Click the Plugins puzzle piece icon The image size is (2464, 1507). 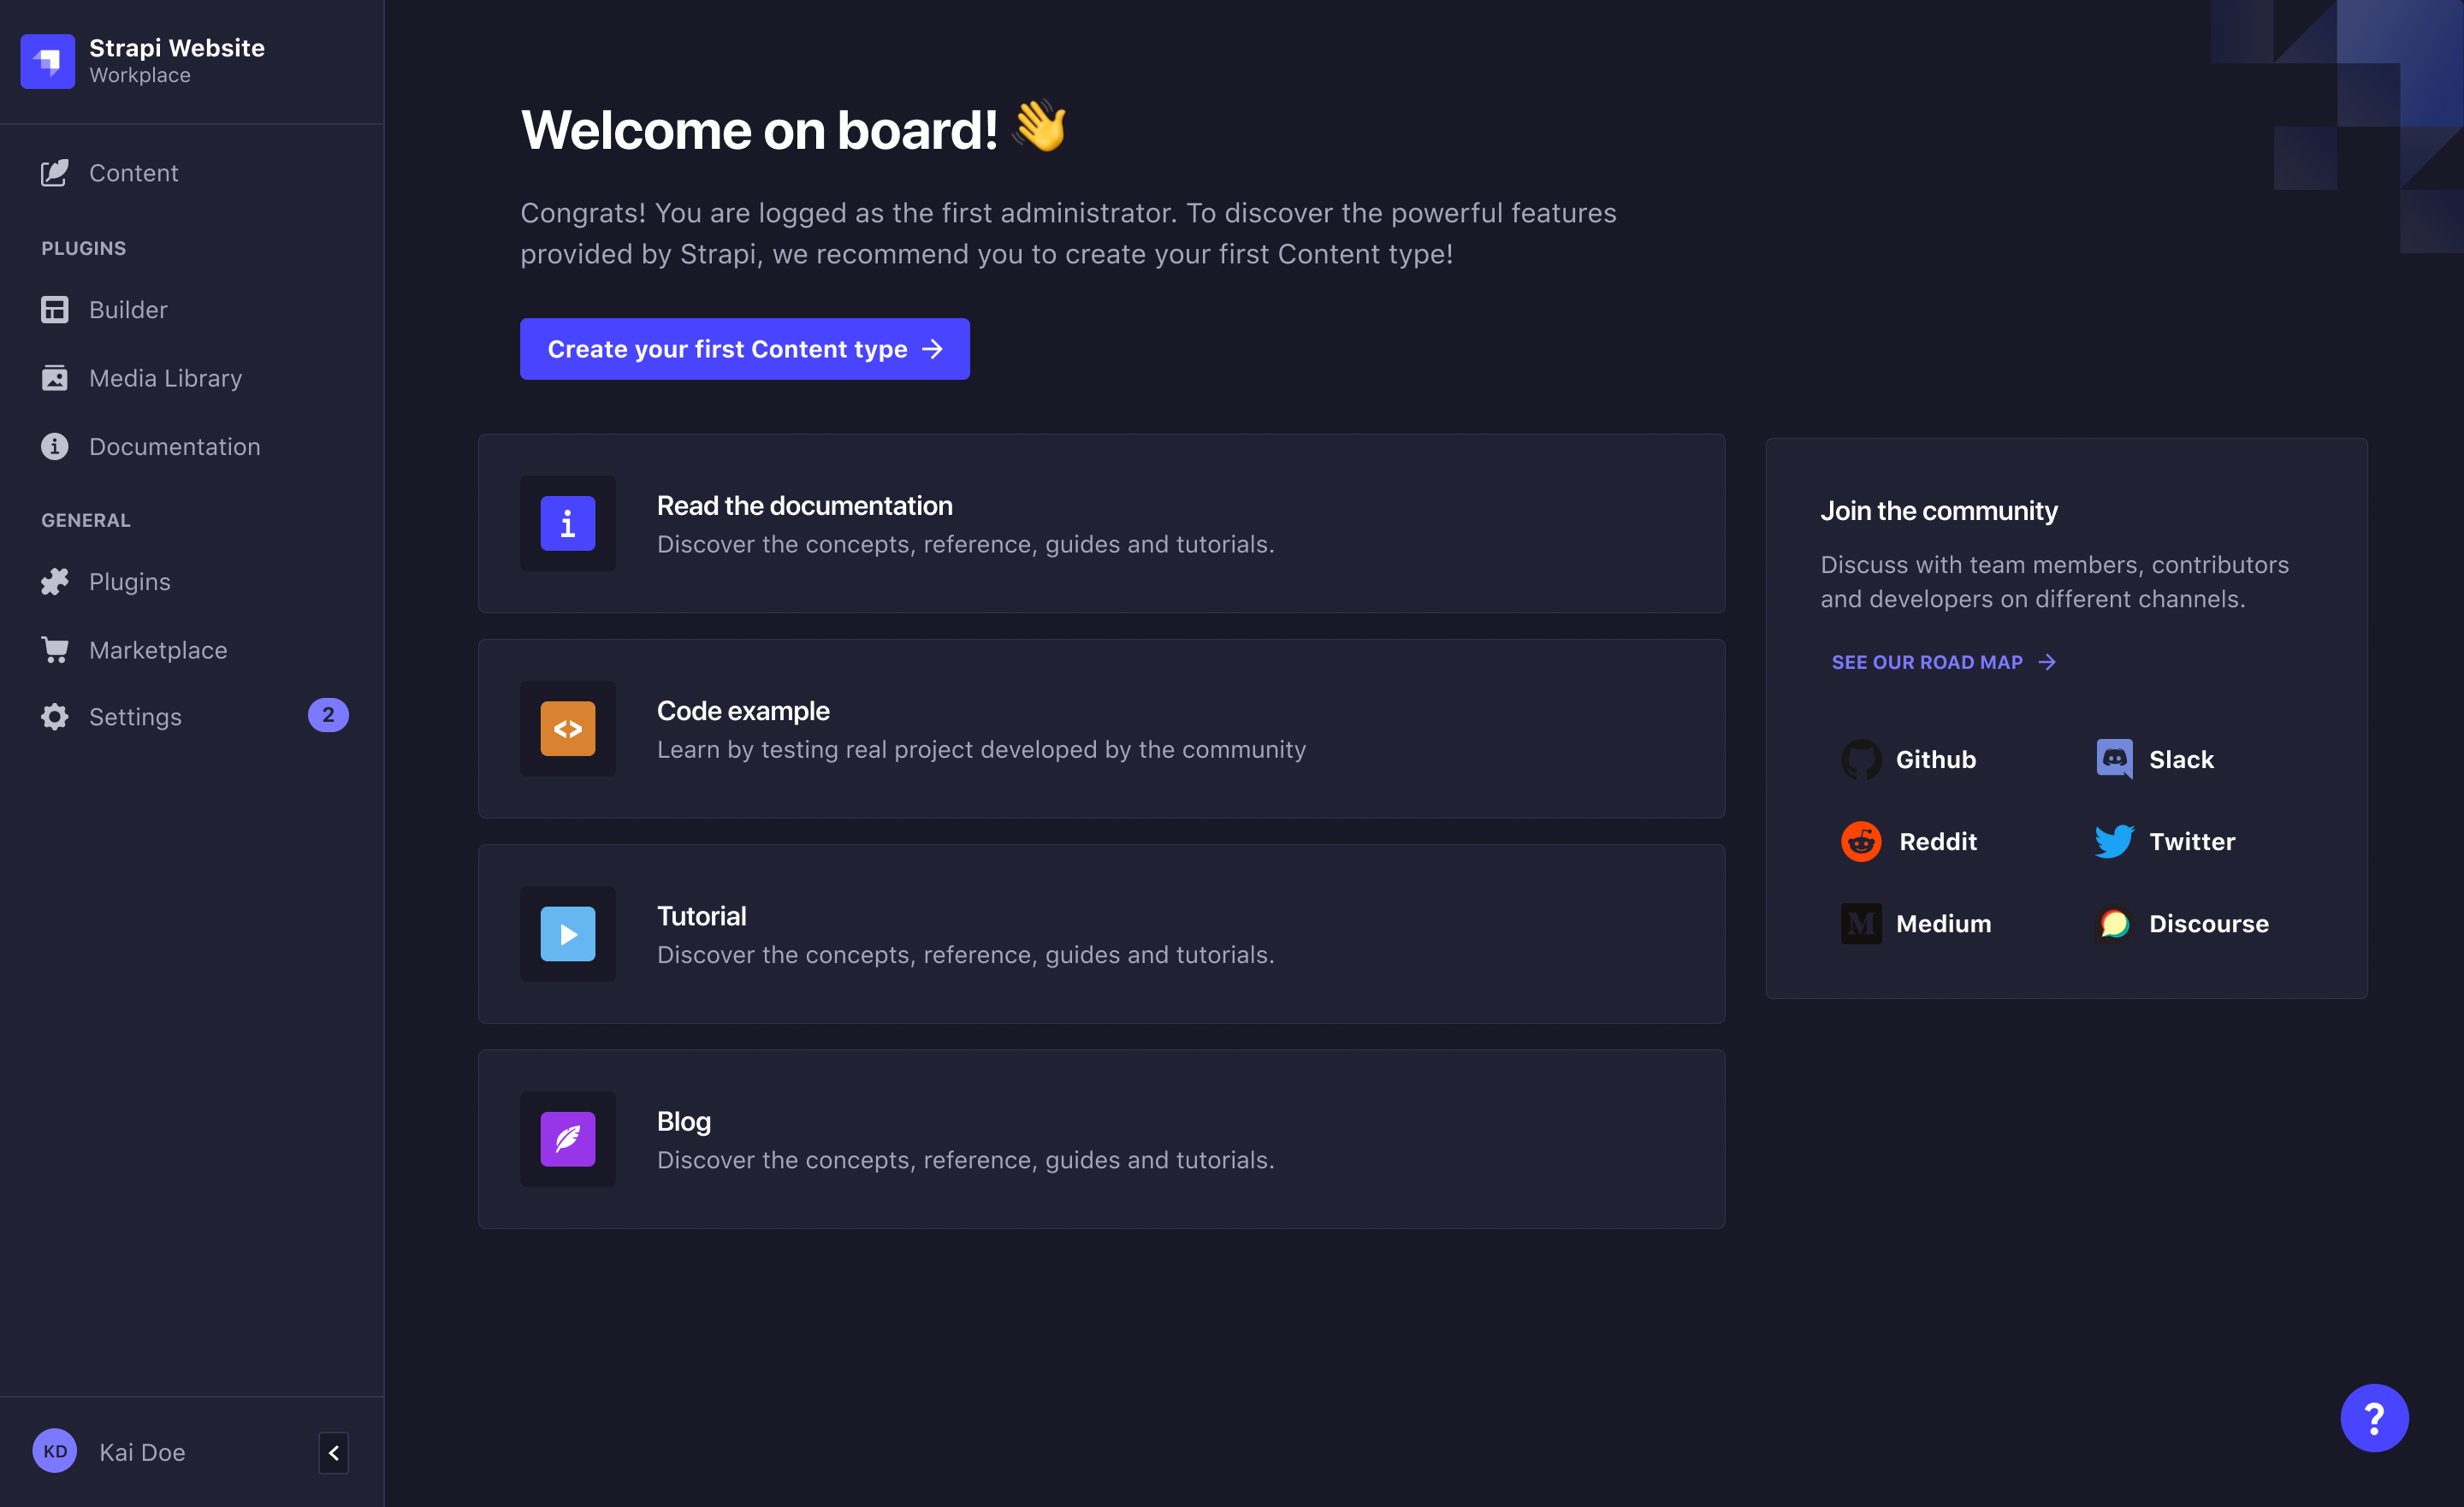(55, 582)
